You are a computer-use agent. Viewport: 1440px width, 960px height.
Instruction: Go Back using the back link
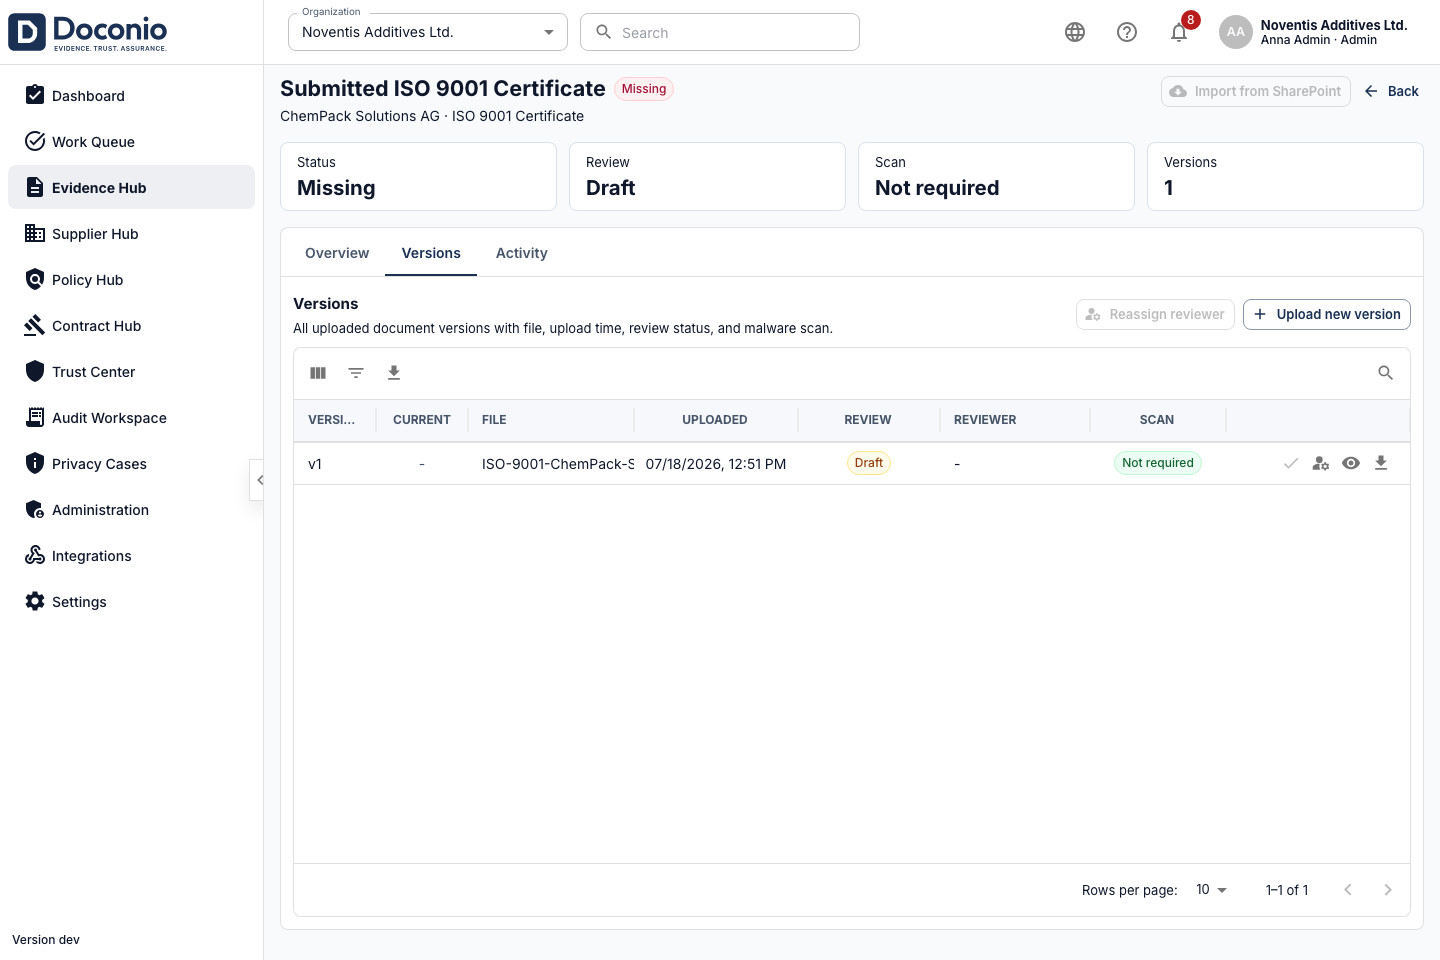pos(1391,91)
